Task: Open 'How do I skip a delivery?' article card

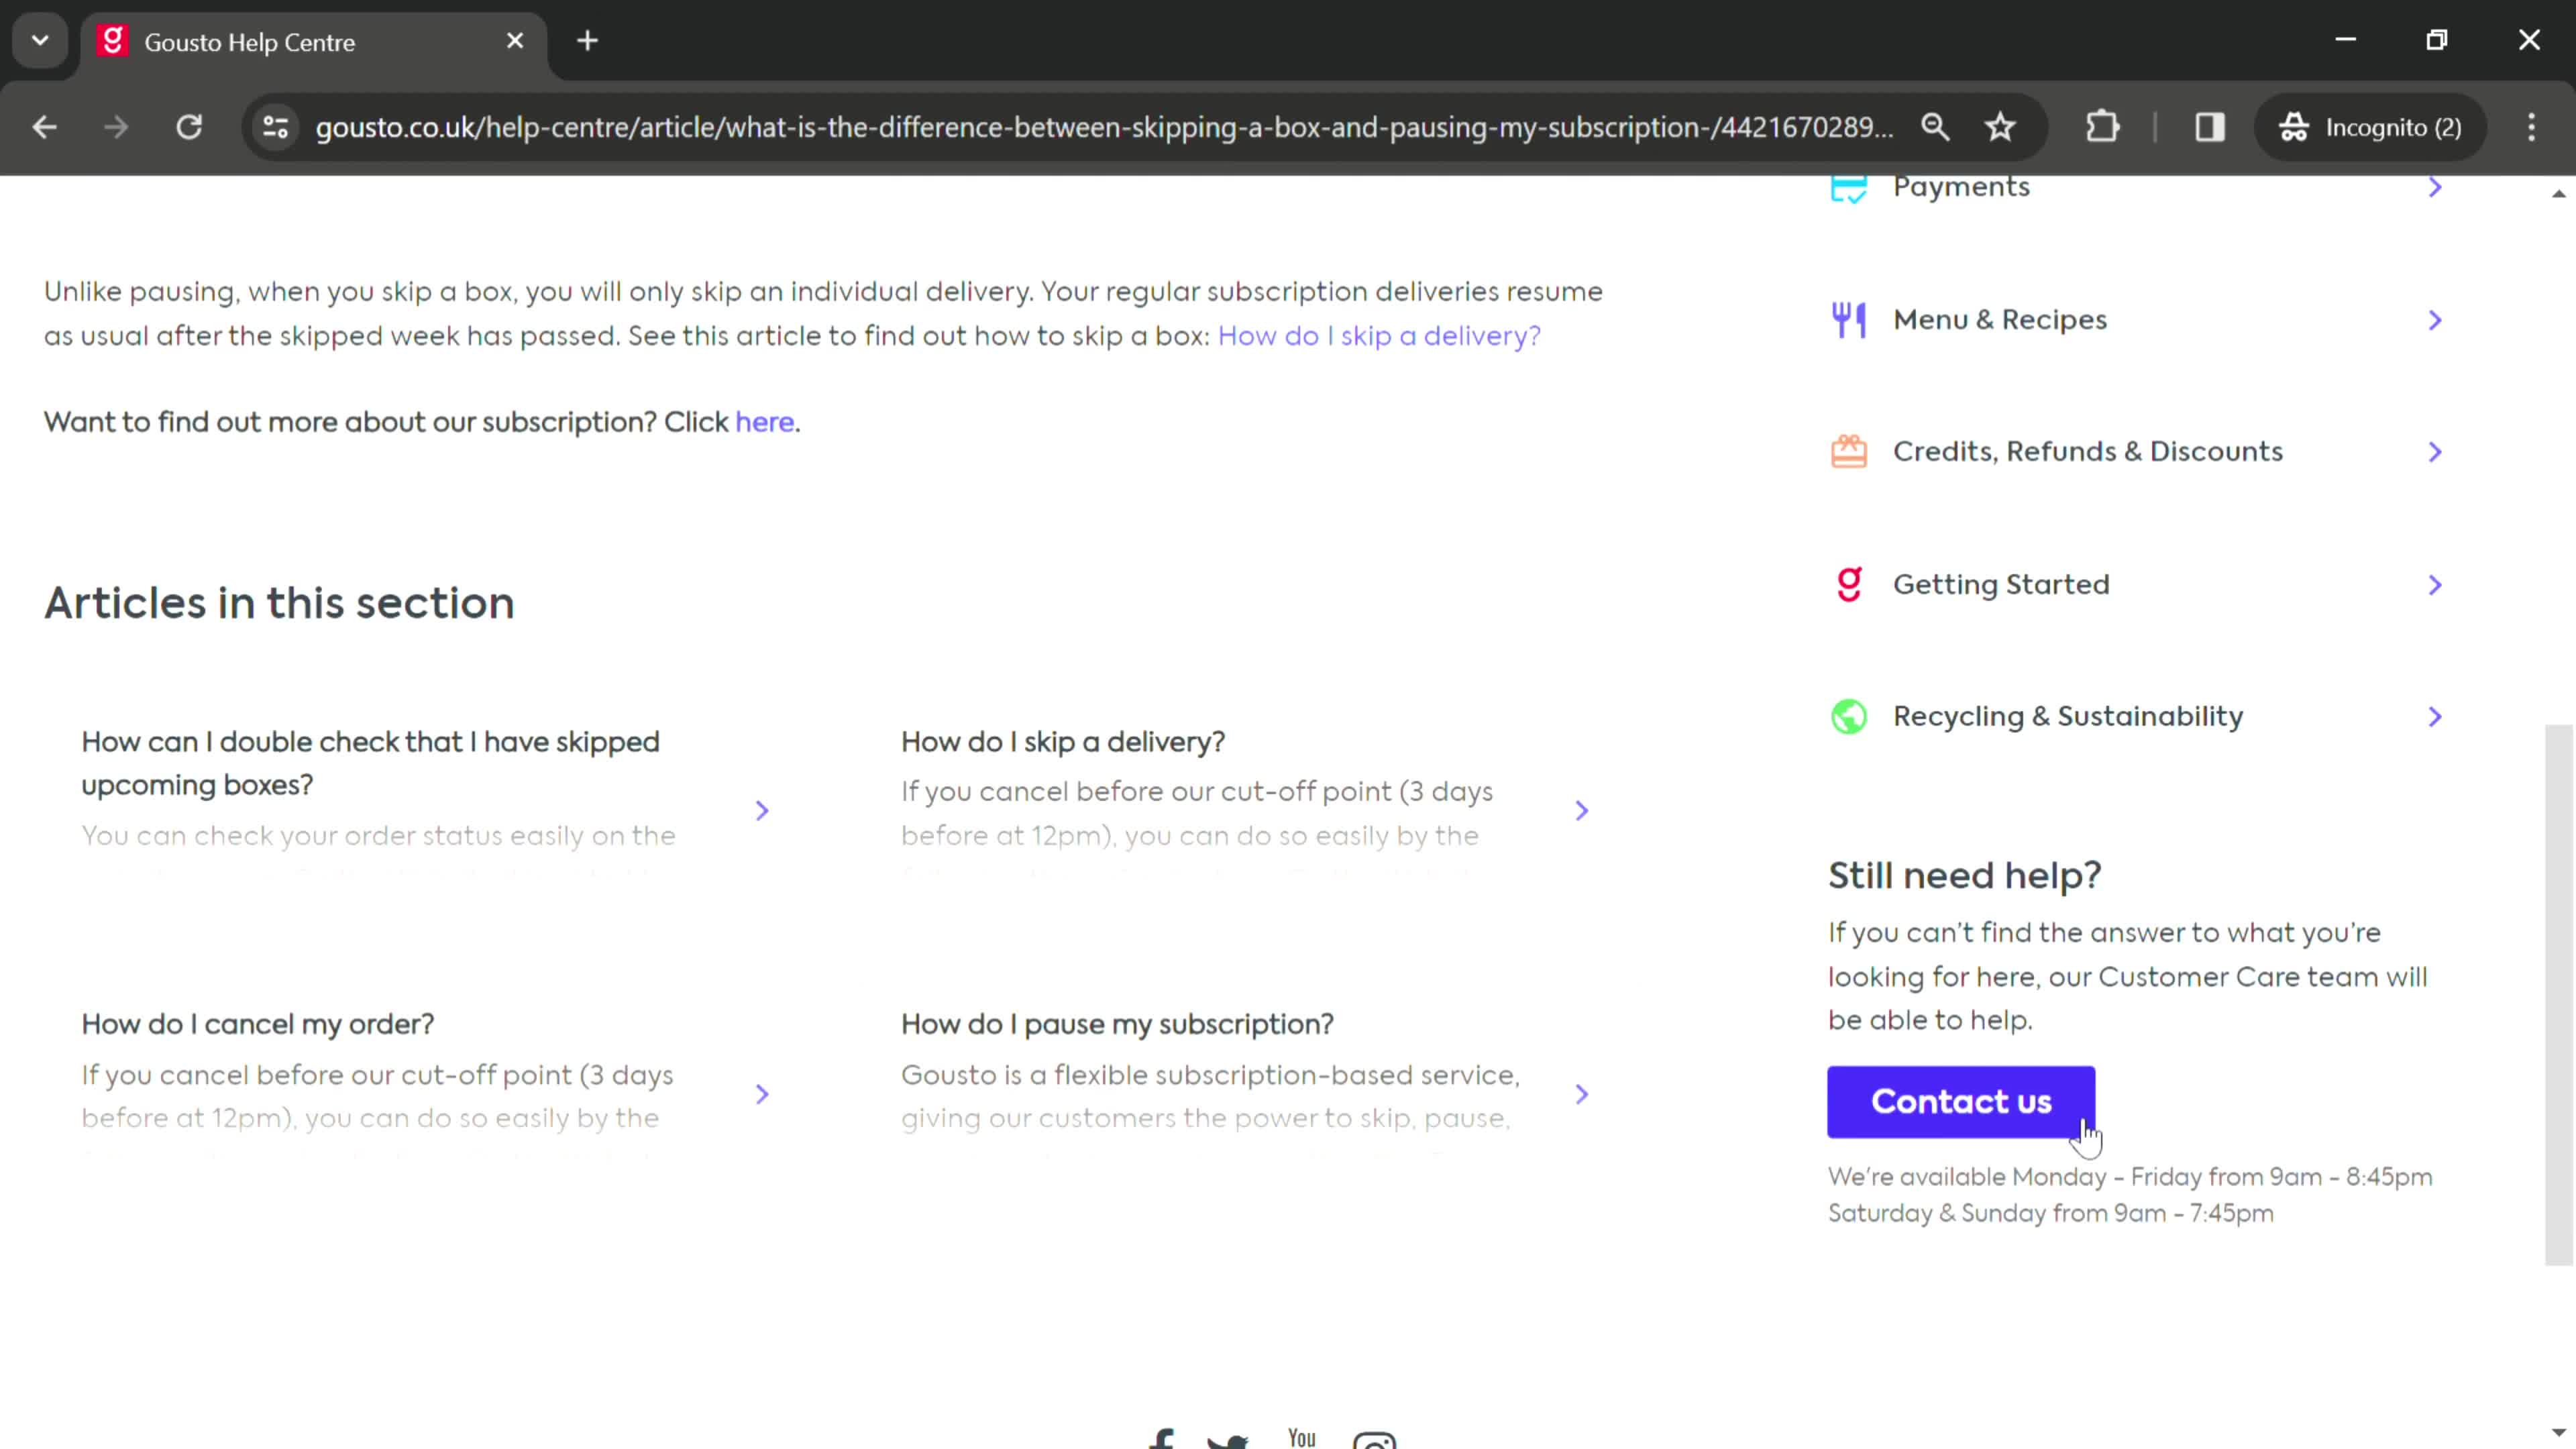Action: click(1245, 810)
